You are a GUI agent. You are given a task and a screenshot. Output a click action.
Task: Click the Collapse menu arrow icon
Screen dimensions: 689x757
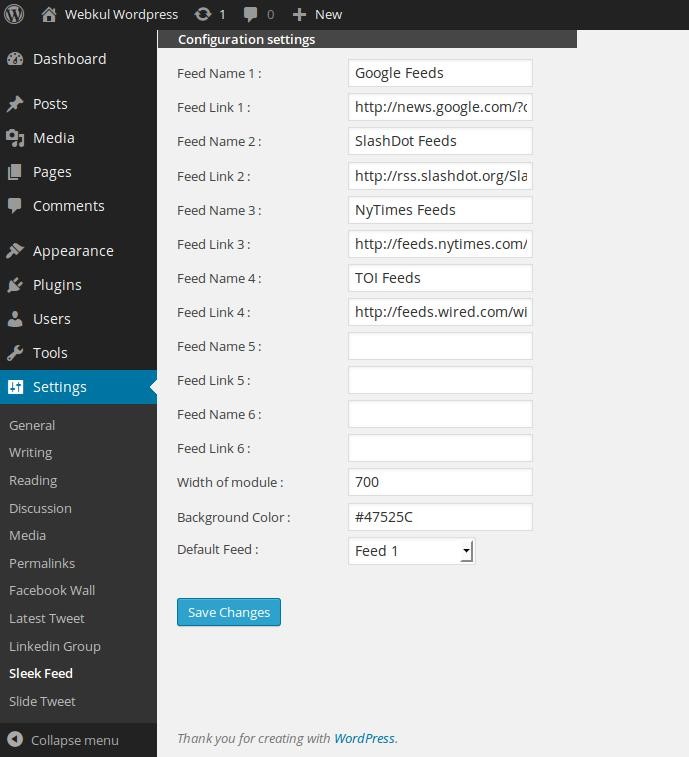[15, 739]
